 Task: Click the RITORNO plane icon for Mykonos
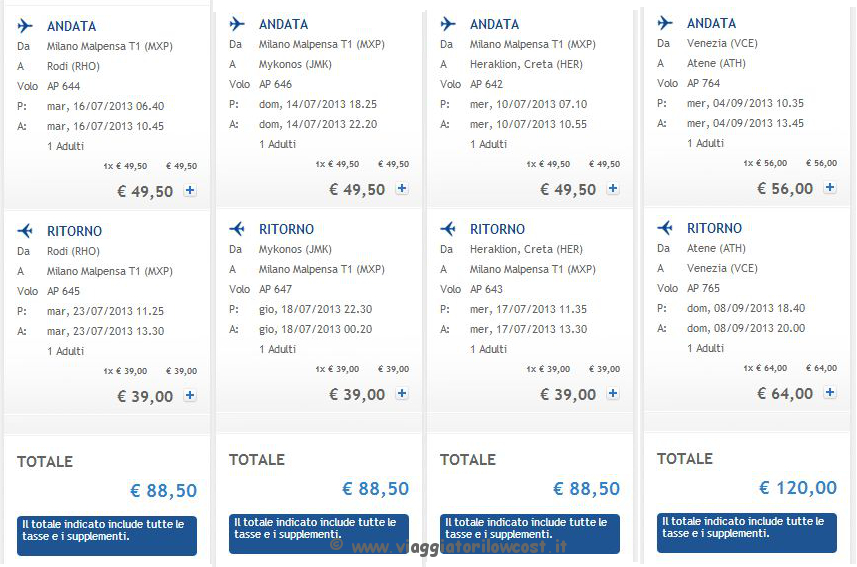[237, 229]
